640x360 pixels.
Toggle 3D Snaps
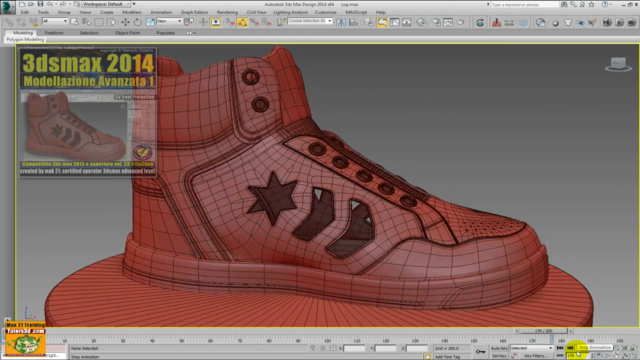[230, 22]
